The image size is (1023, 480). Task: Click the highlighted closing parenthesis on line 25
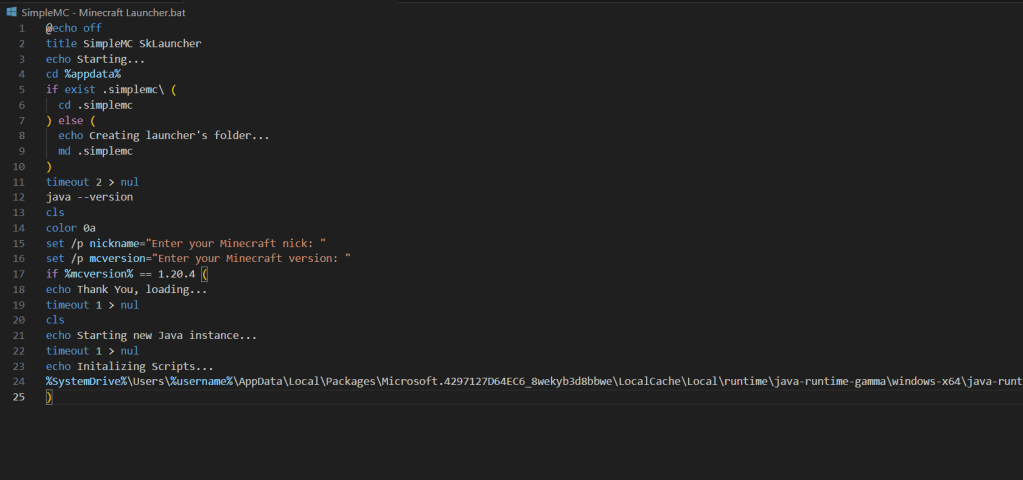tap(49, 397)
